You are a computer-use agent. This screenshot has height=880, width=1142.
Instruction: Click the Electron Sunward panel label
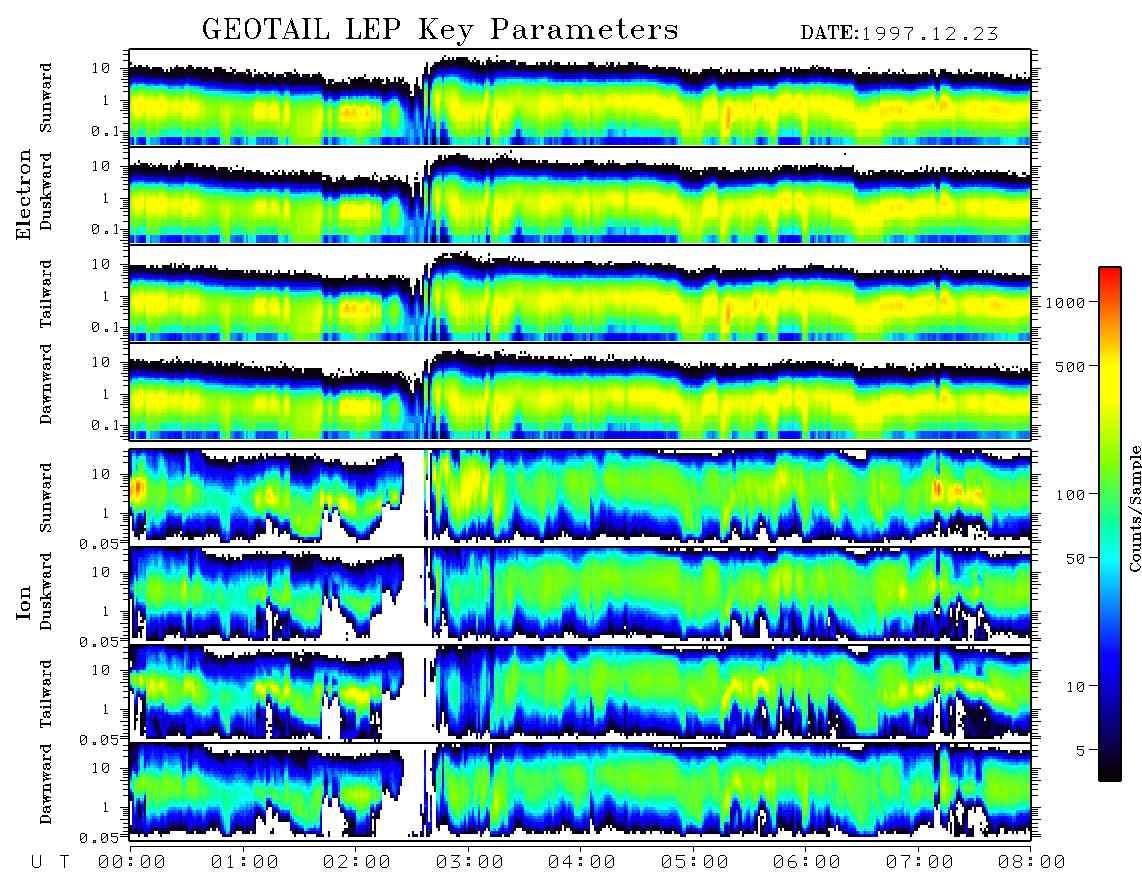(x=46, y=98)
